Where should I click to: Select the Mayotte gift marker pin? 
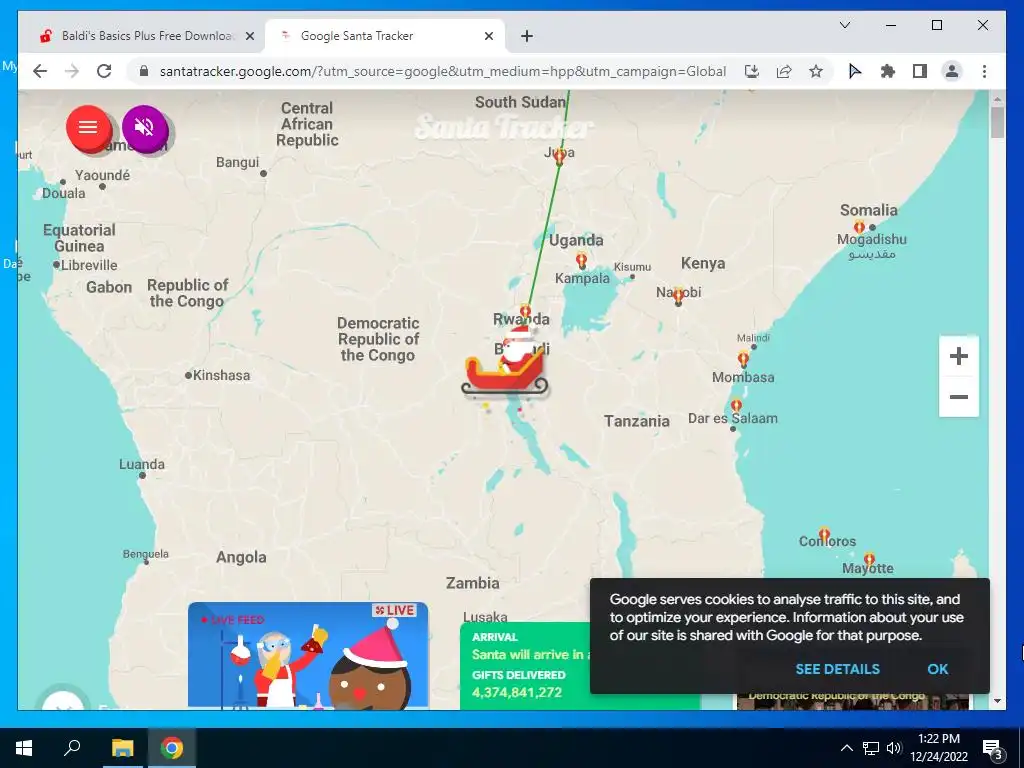869,560
